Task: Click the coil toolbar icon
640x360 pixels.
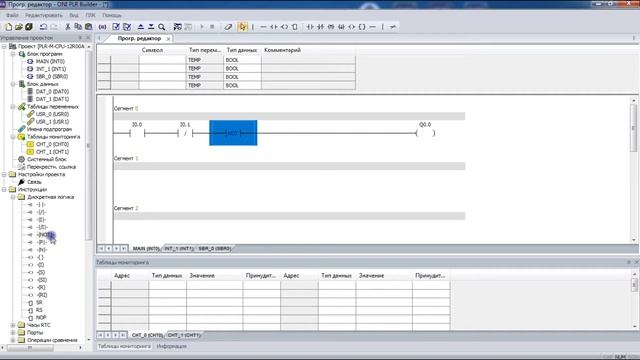Action: [284, 27]
